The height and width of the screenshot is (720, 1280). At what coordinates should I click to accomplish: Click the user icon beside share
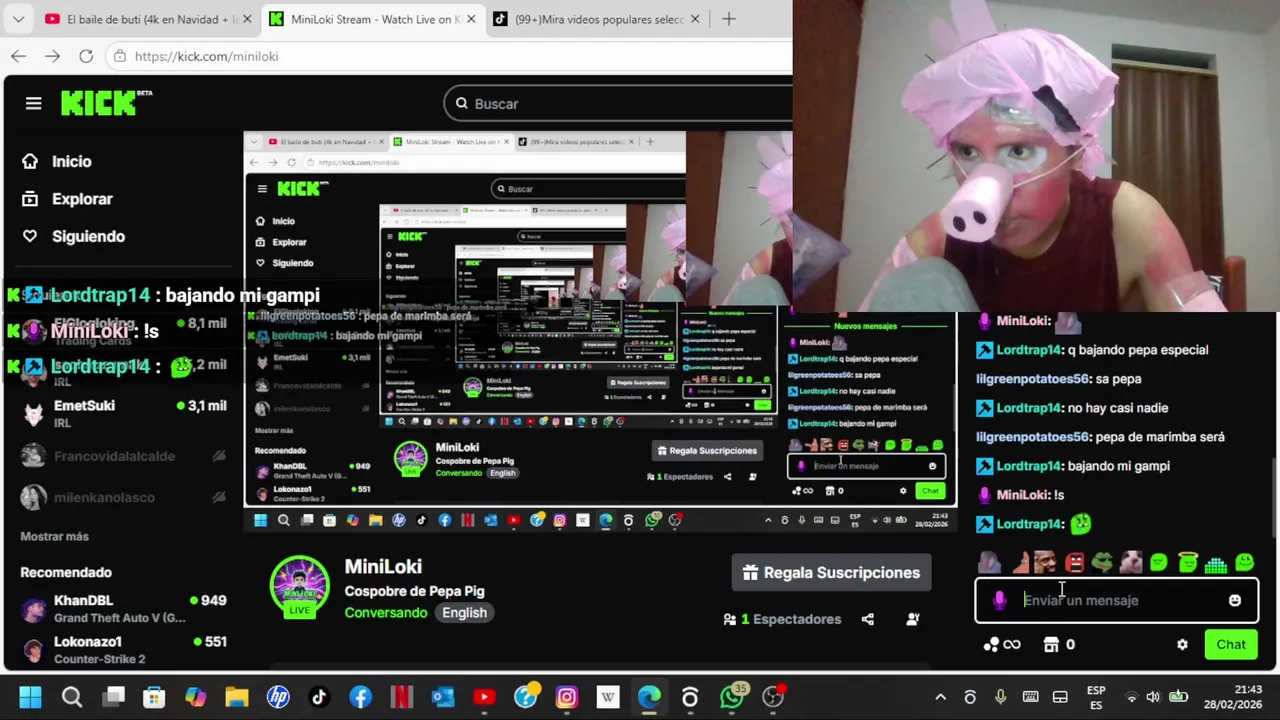(912, 619)
